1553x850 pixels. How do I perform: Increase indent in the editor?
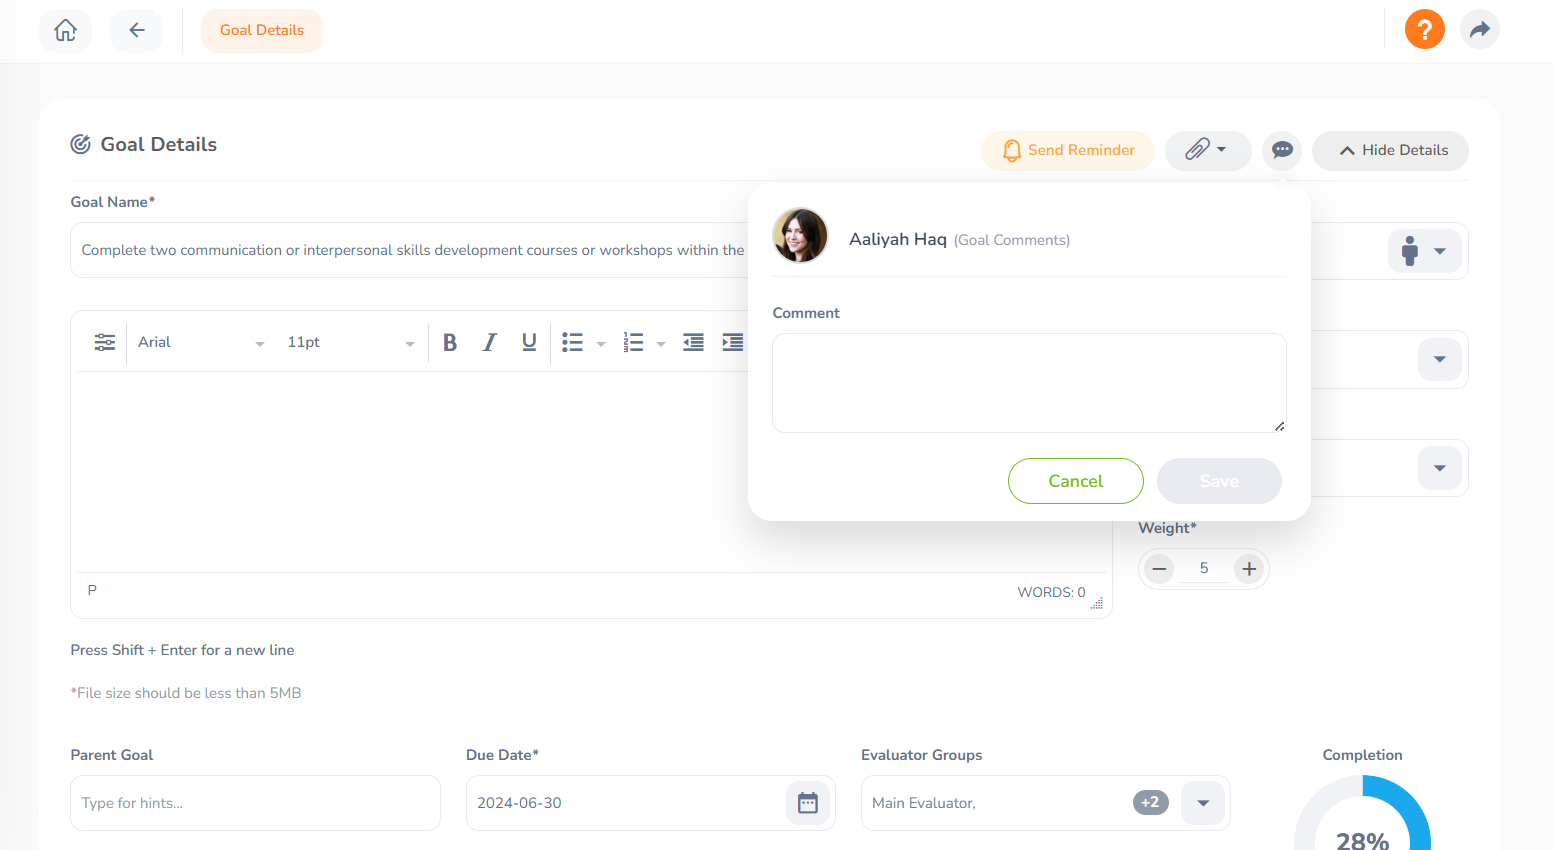coord(733,342)
